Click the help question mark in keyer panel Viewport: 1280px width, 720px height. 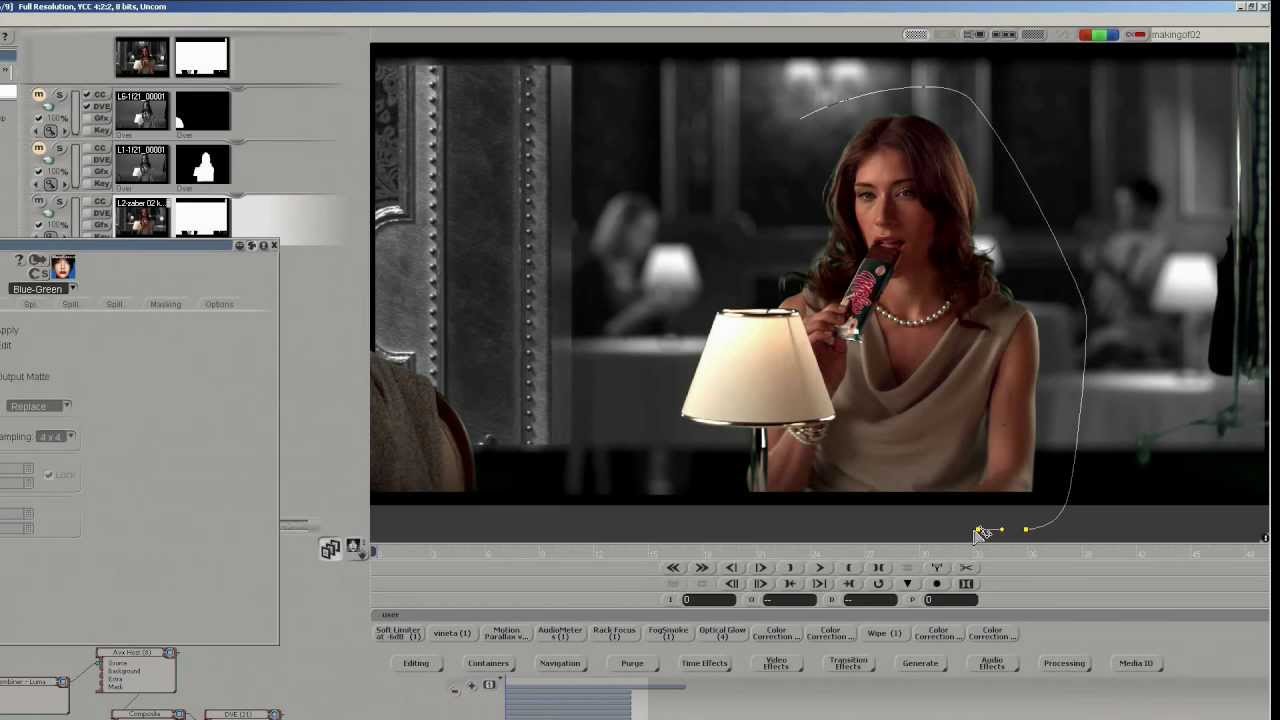(18, 260)
